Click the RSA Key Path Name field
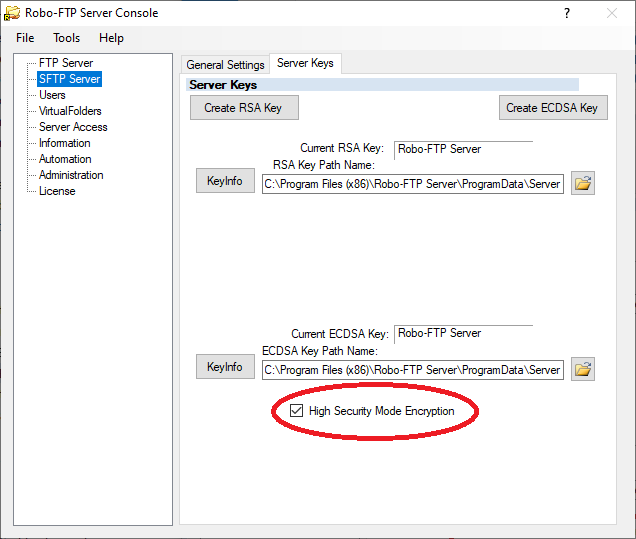The height and width of the screenshot is (539, 636). point(413,184)
